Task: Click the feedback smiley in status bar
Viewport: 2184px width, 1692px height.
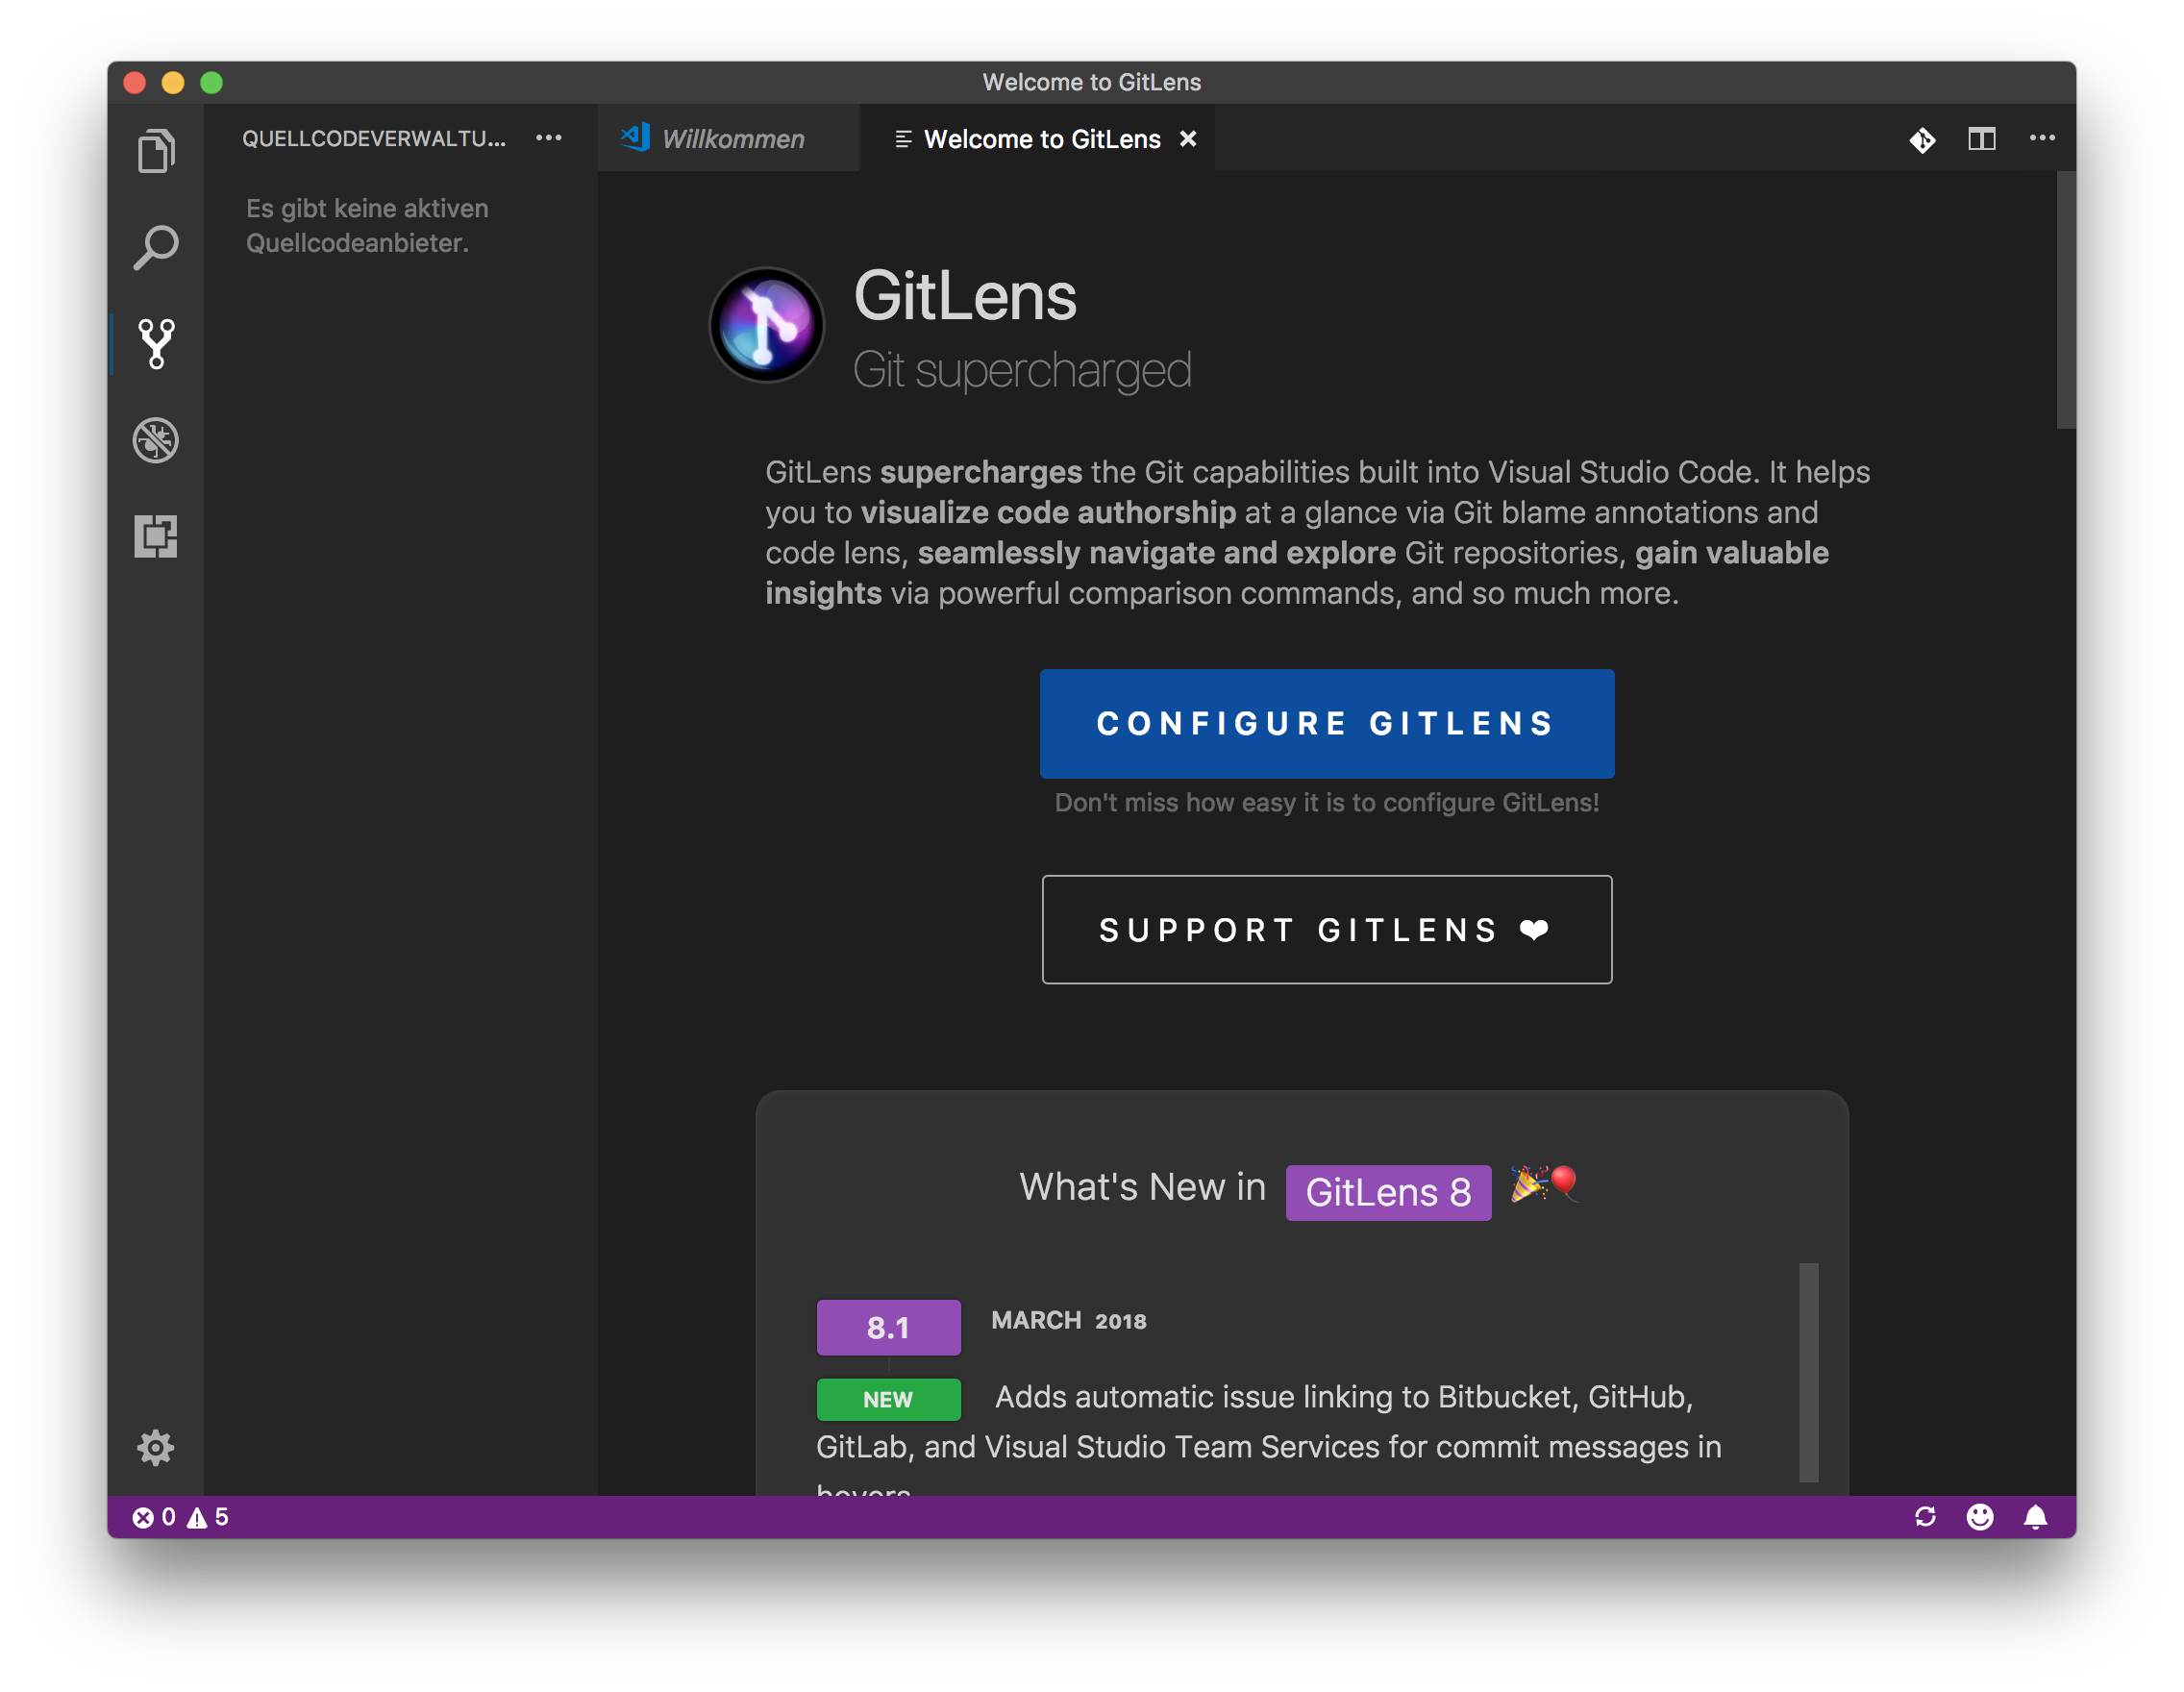Action: point(1981,1517)
